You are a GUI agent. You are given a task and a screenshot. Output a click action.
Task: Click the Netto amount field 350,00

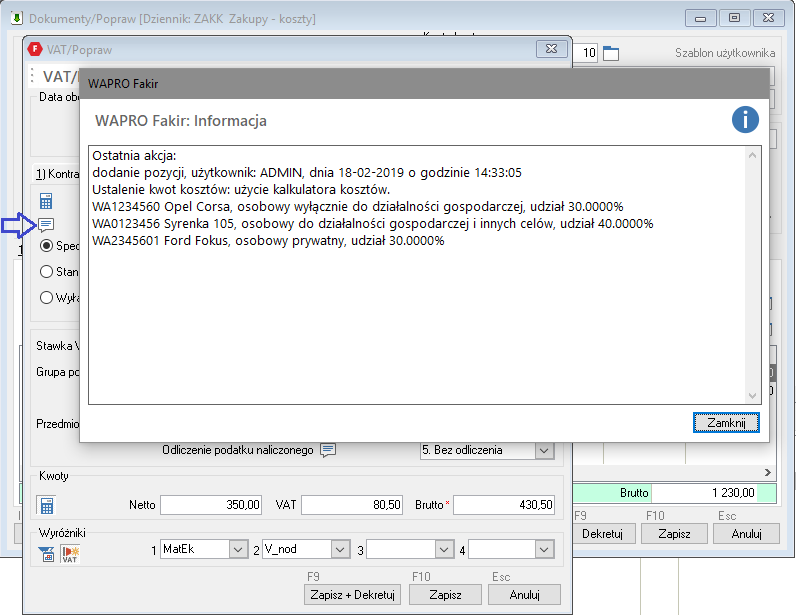pyautogui.click(x=211, y=505)
